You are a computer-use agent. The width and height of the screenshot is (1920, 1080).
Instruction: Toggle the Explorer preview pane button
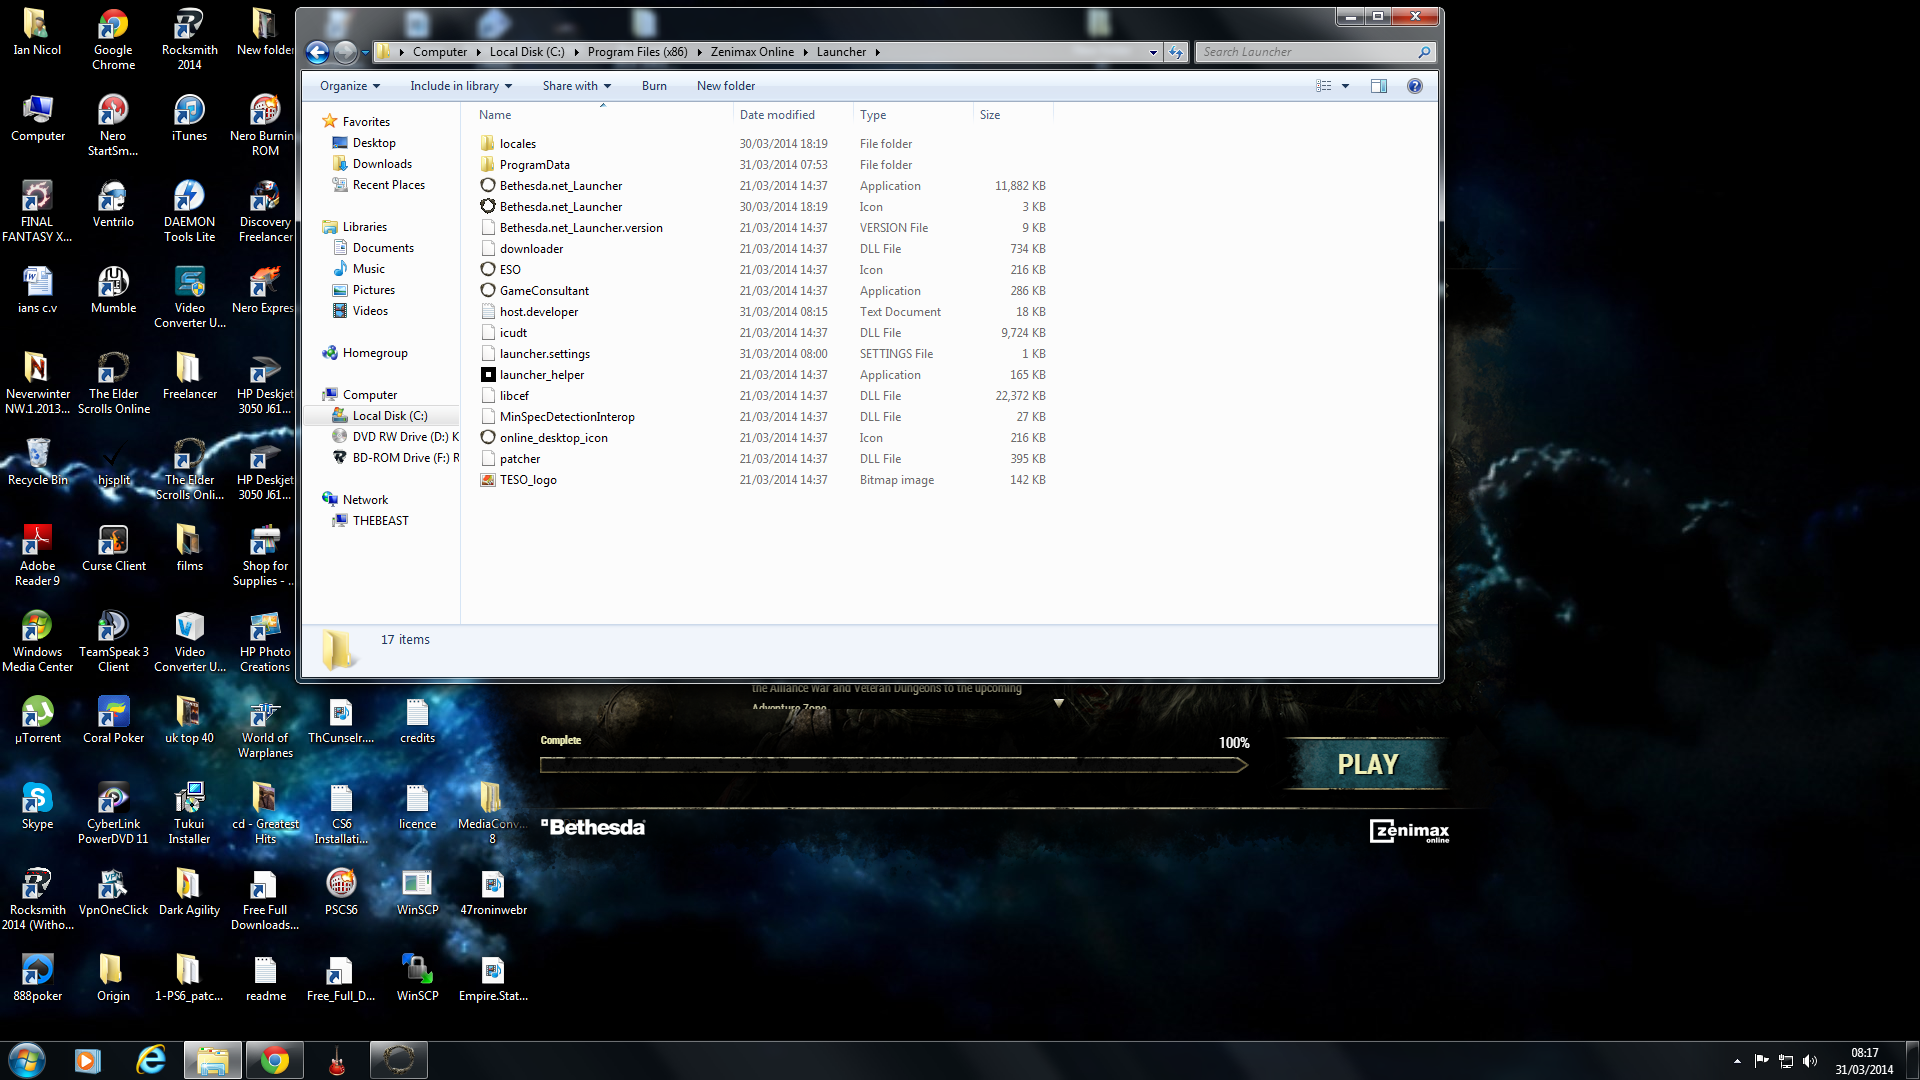tap(1378, 86)
